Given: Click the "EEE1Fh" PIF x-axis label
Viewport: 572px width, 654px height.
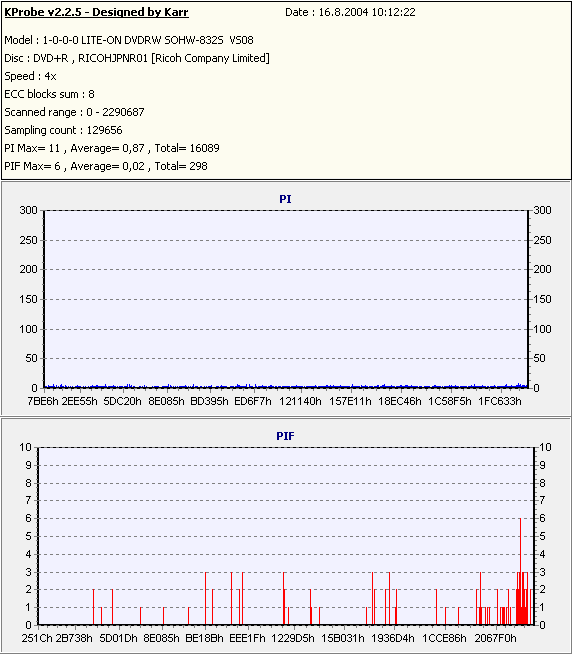Looking at the screenshot, I should pyautogui.click(x=247, y=638).
